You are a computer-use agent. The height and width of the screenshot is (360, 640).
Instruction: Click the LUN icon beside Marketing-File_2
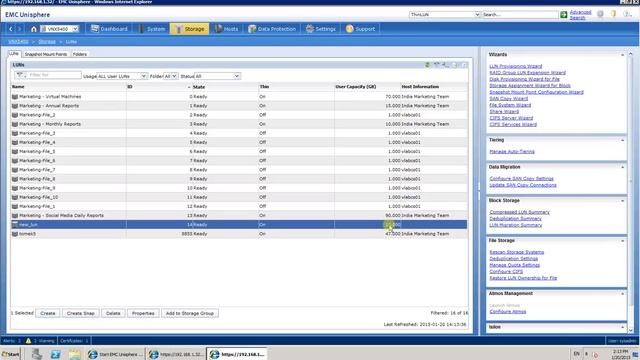(15, 115)
